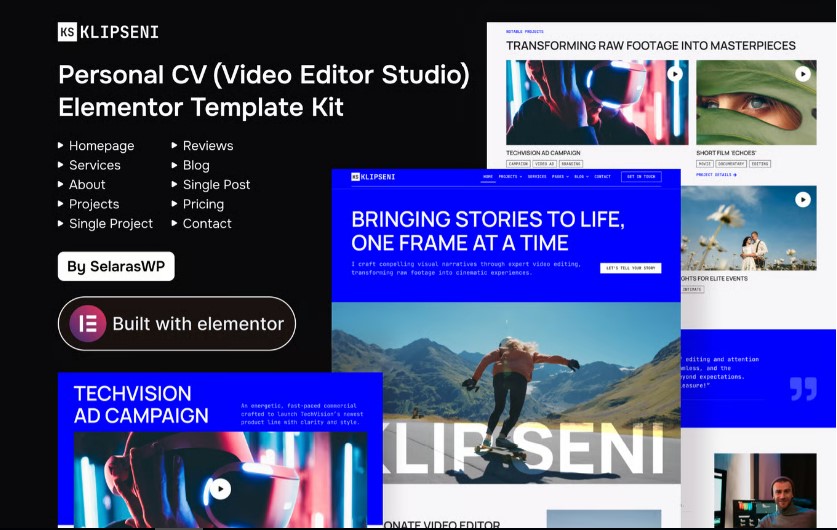Viewport: 837px width, 530px height.
Task: Open the Services menu item in the navbar
Action: (537, 177)
